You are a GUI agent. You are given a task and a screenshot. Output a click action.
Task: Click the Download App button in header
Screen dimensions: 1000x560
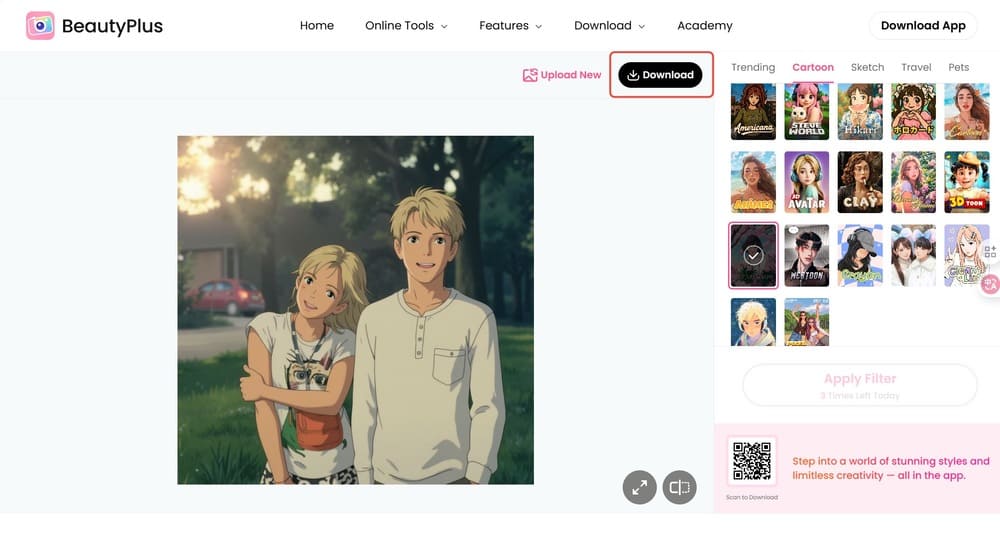[923, 26]
